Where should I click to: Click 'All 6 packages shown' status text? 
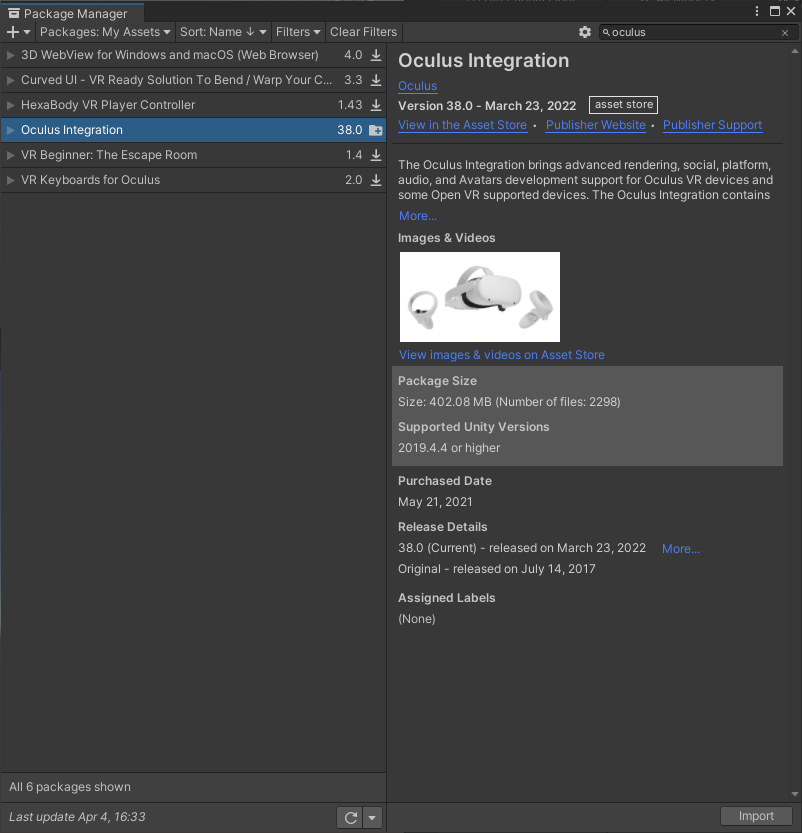(x=70, y=787)
